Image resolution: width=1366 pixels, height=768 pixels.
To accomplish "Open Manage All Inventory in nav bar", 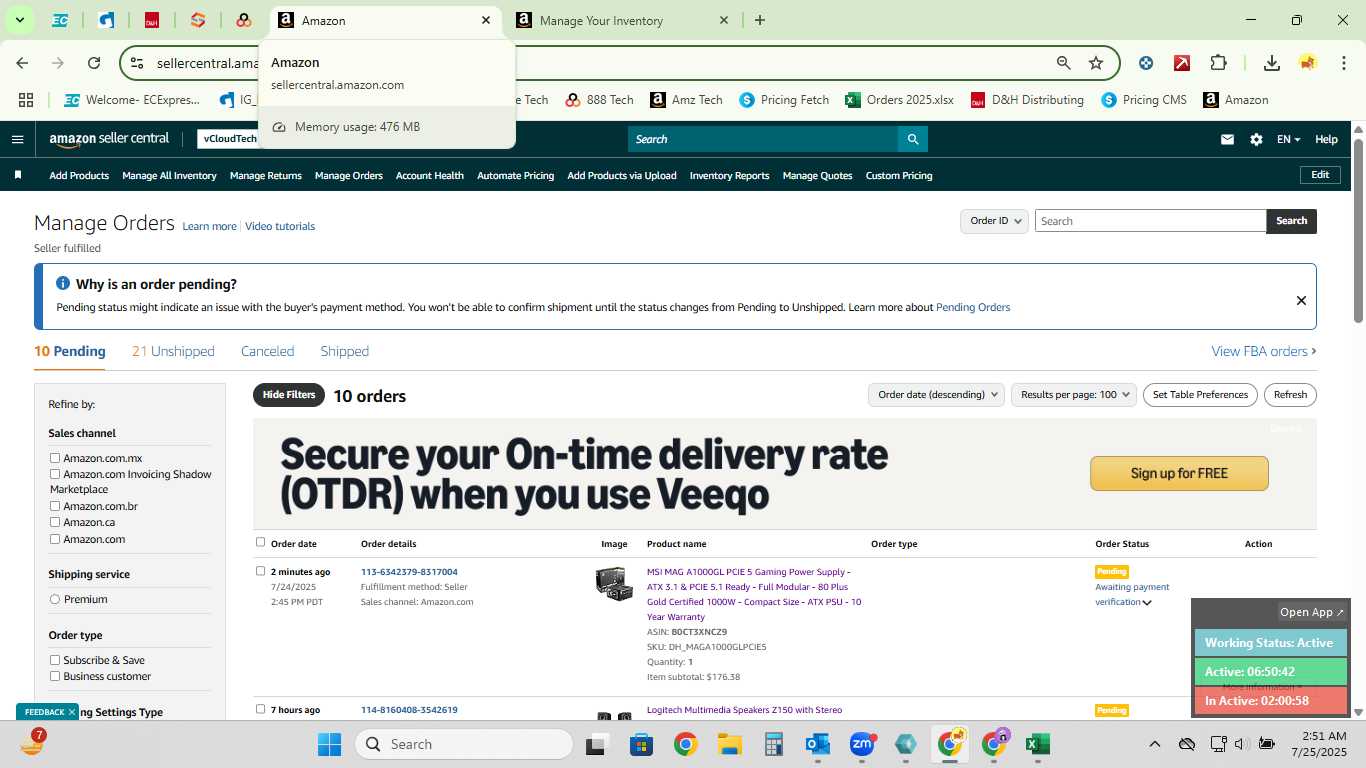I will (169, 176).
